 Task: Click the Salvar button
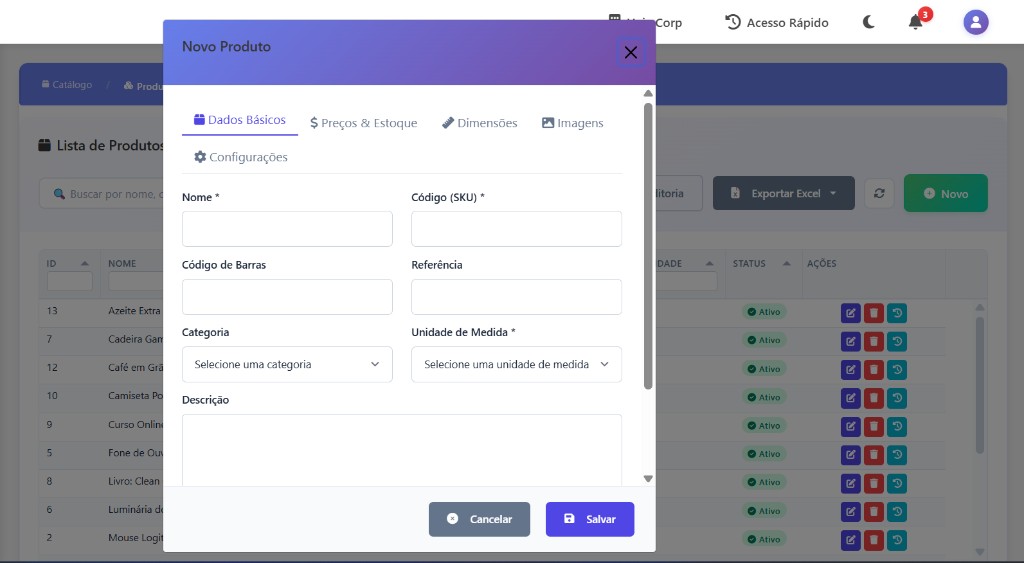tap(590, 519)
